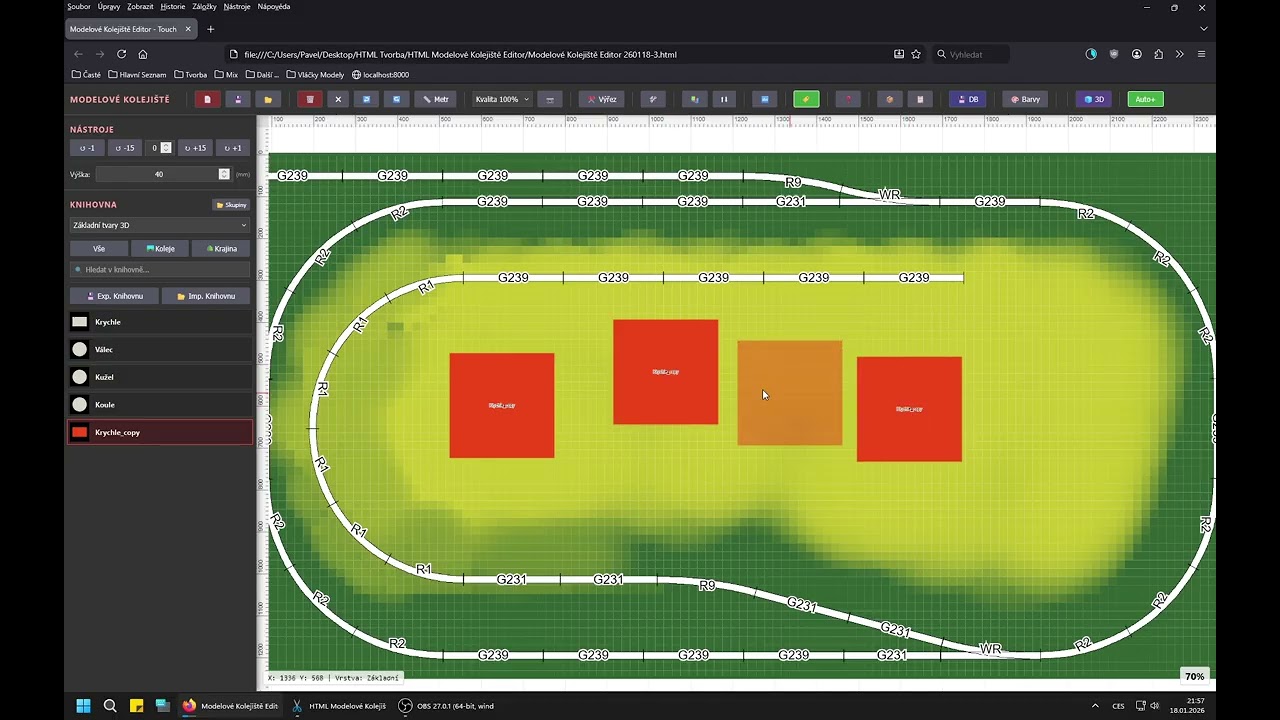The image size is (1280, 720).
Task: Select the Koule library item
Action: point(159,405)
